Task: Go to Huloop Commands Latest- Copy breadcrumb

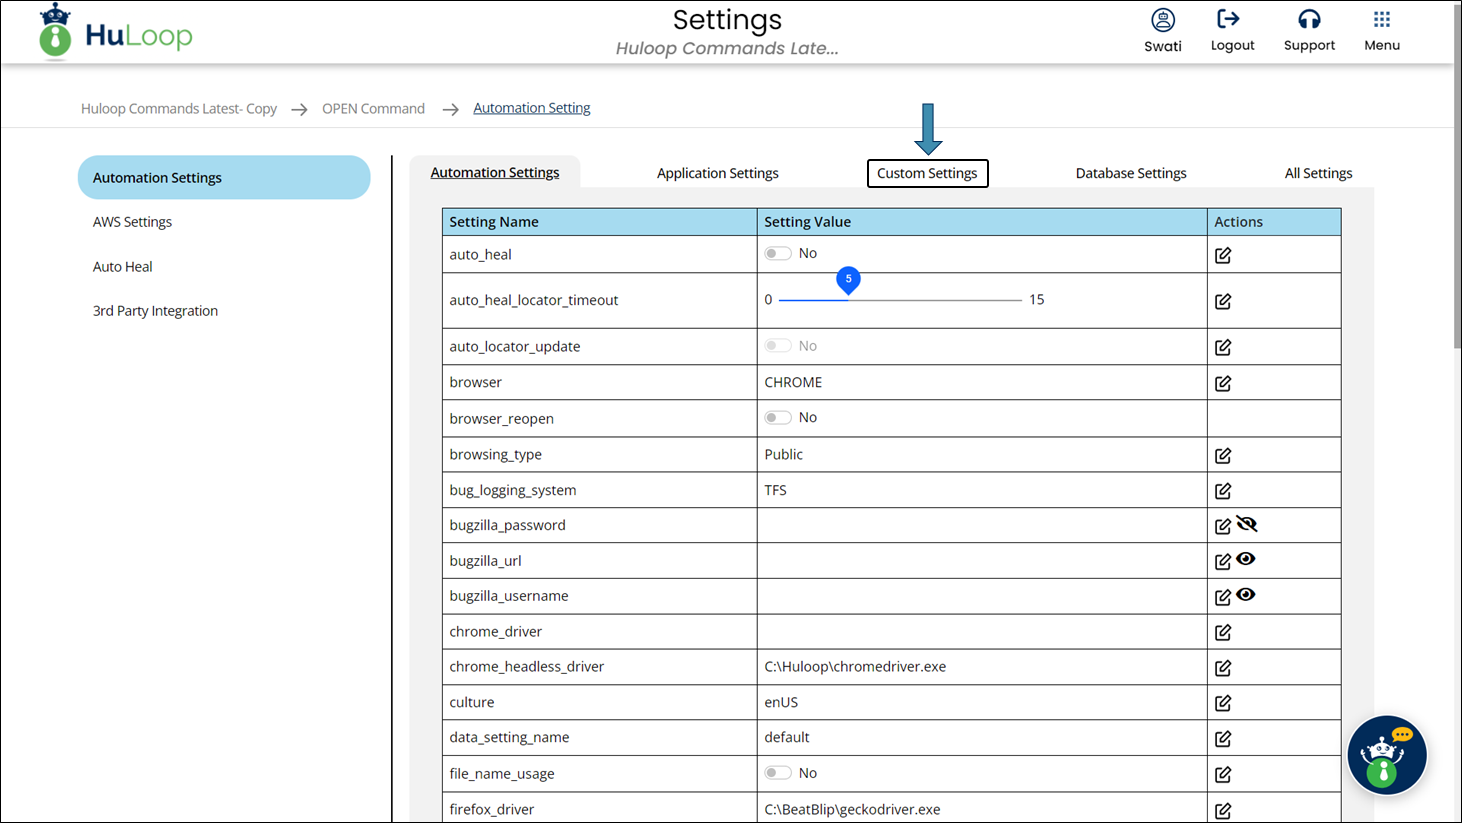Action: pyautogui.click(x=179, y=109)
